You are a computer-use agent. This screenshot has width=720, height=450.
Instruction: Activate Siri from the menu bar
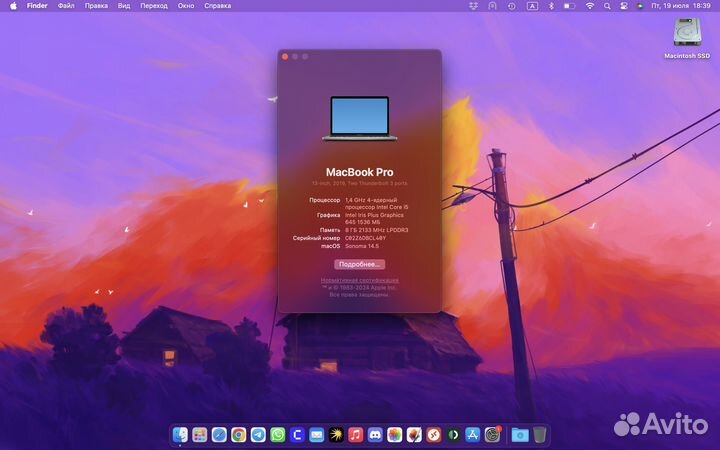[x=640, y=6]
